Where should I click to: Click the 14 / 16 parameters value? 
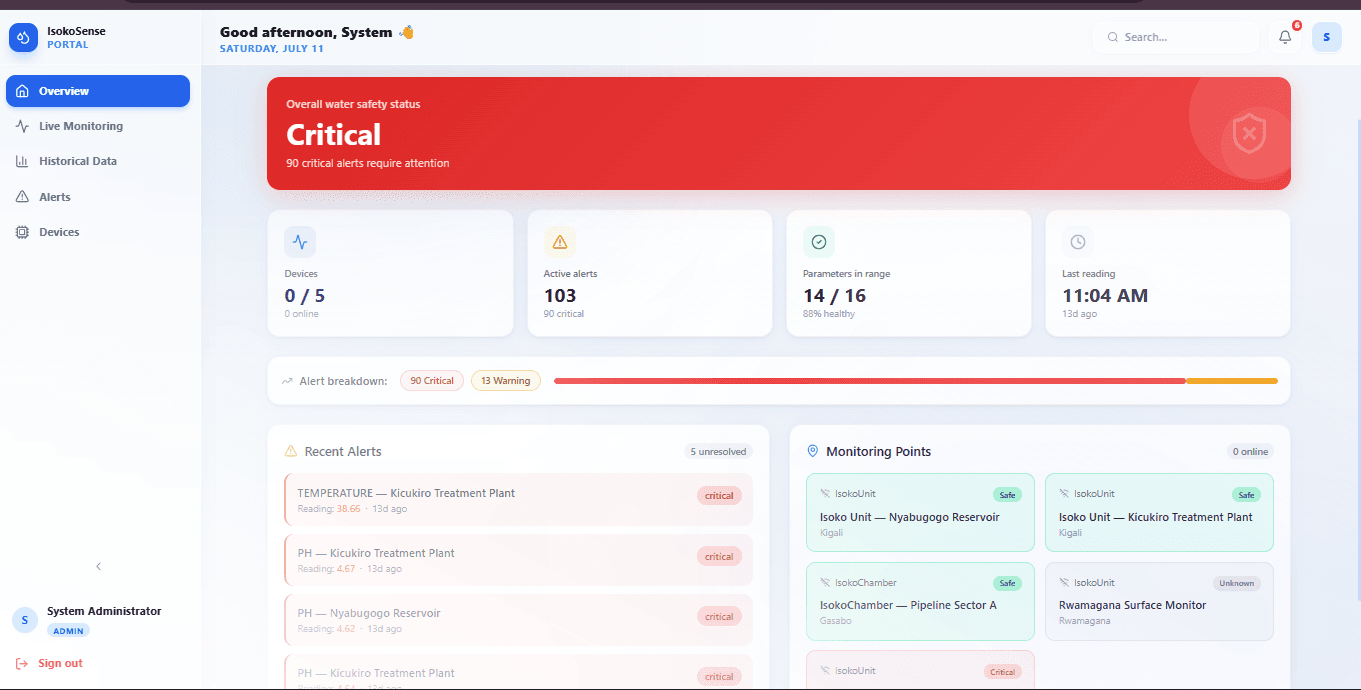[x=834, y=296]
